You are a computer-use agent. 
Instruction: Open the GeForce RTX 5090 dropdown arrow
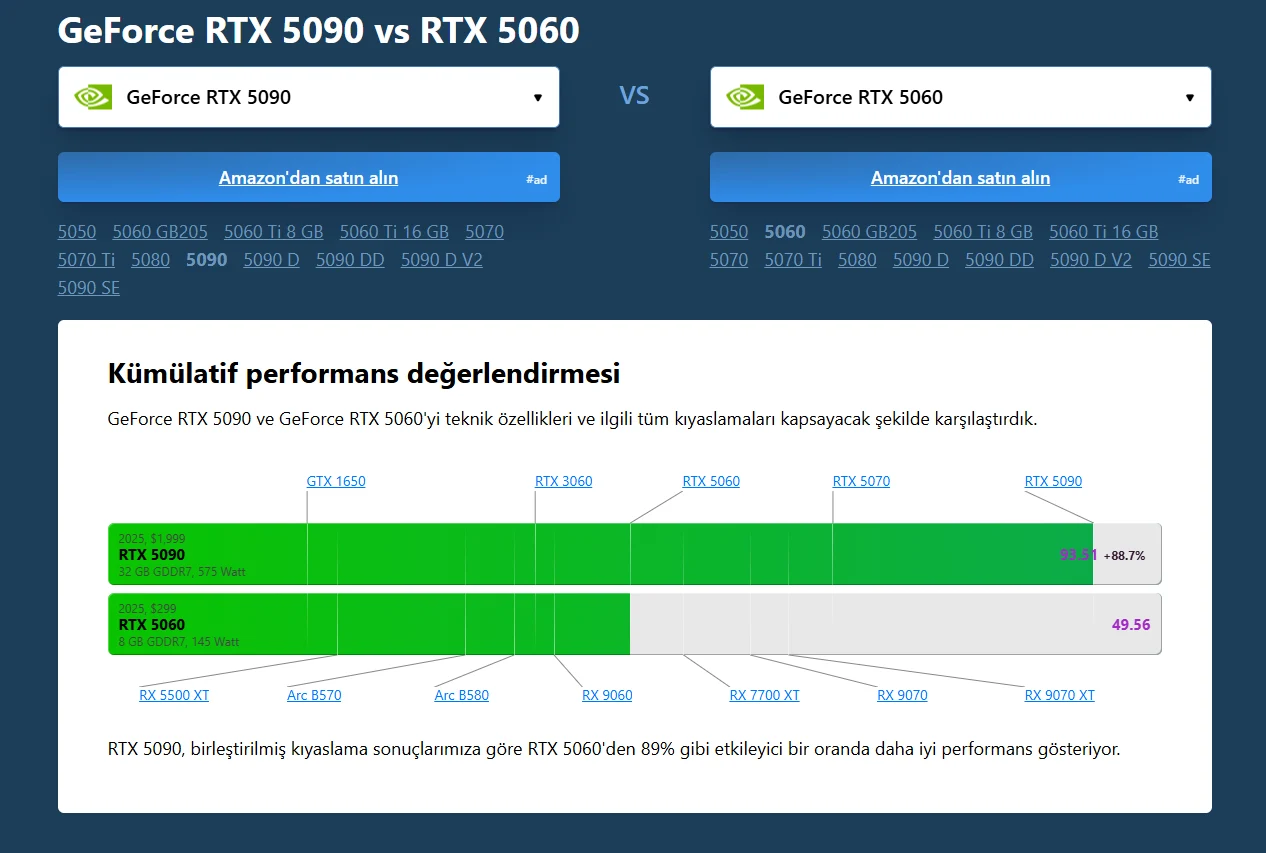pos(538,98)
